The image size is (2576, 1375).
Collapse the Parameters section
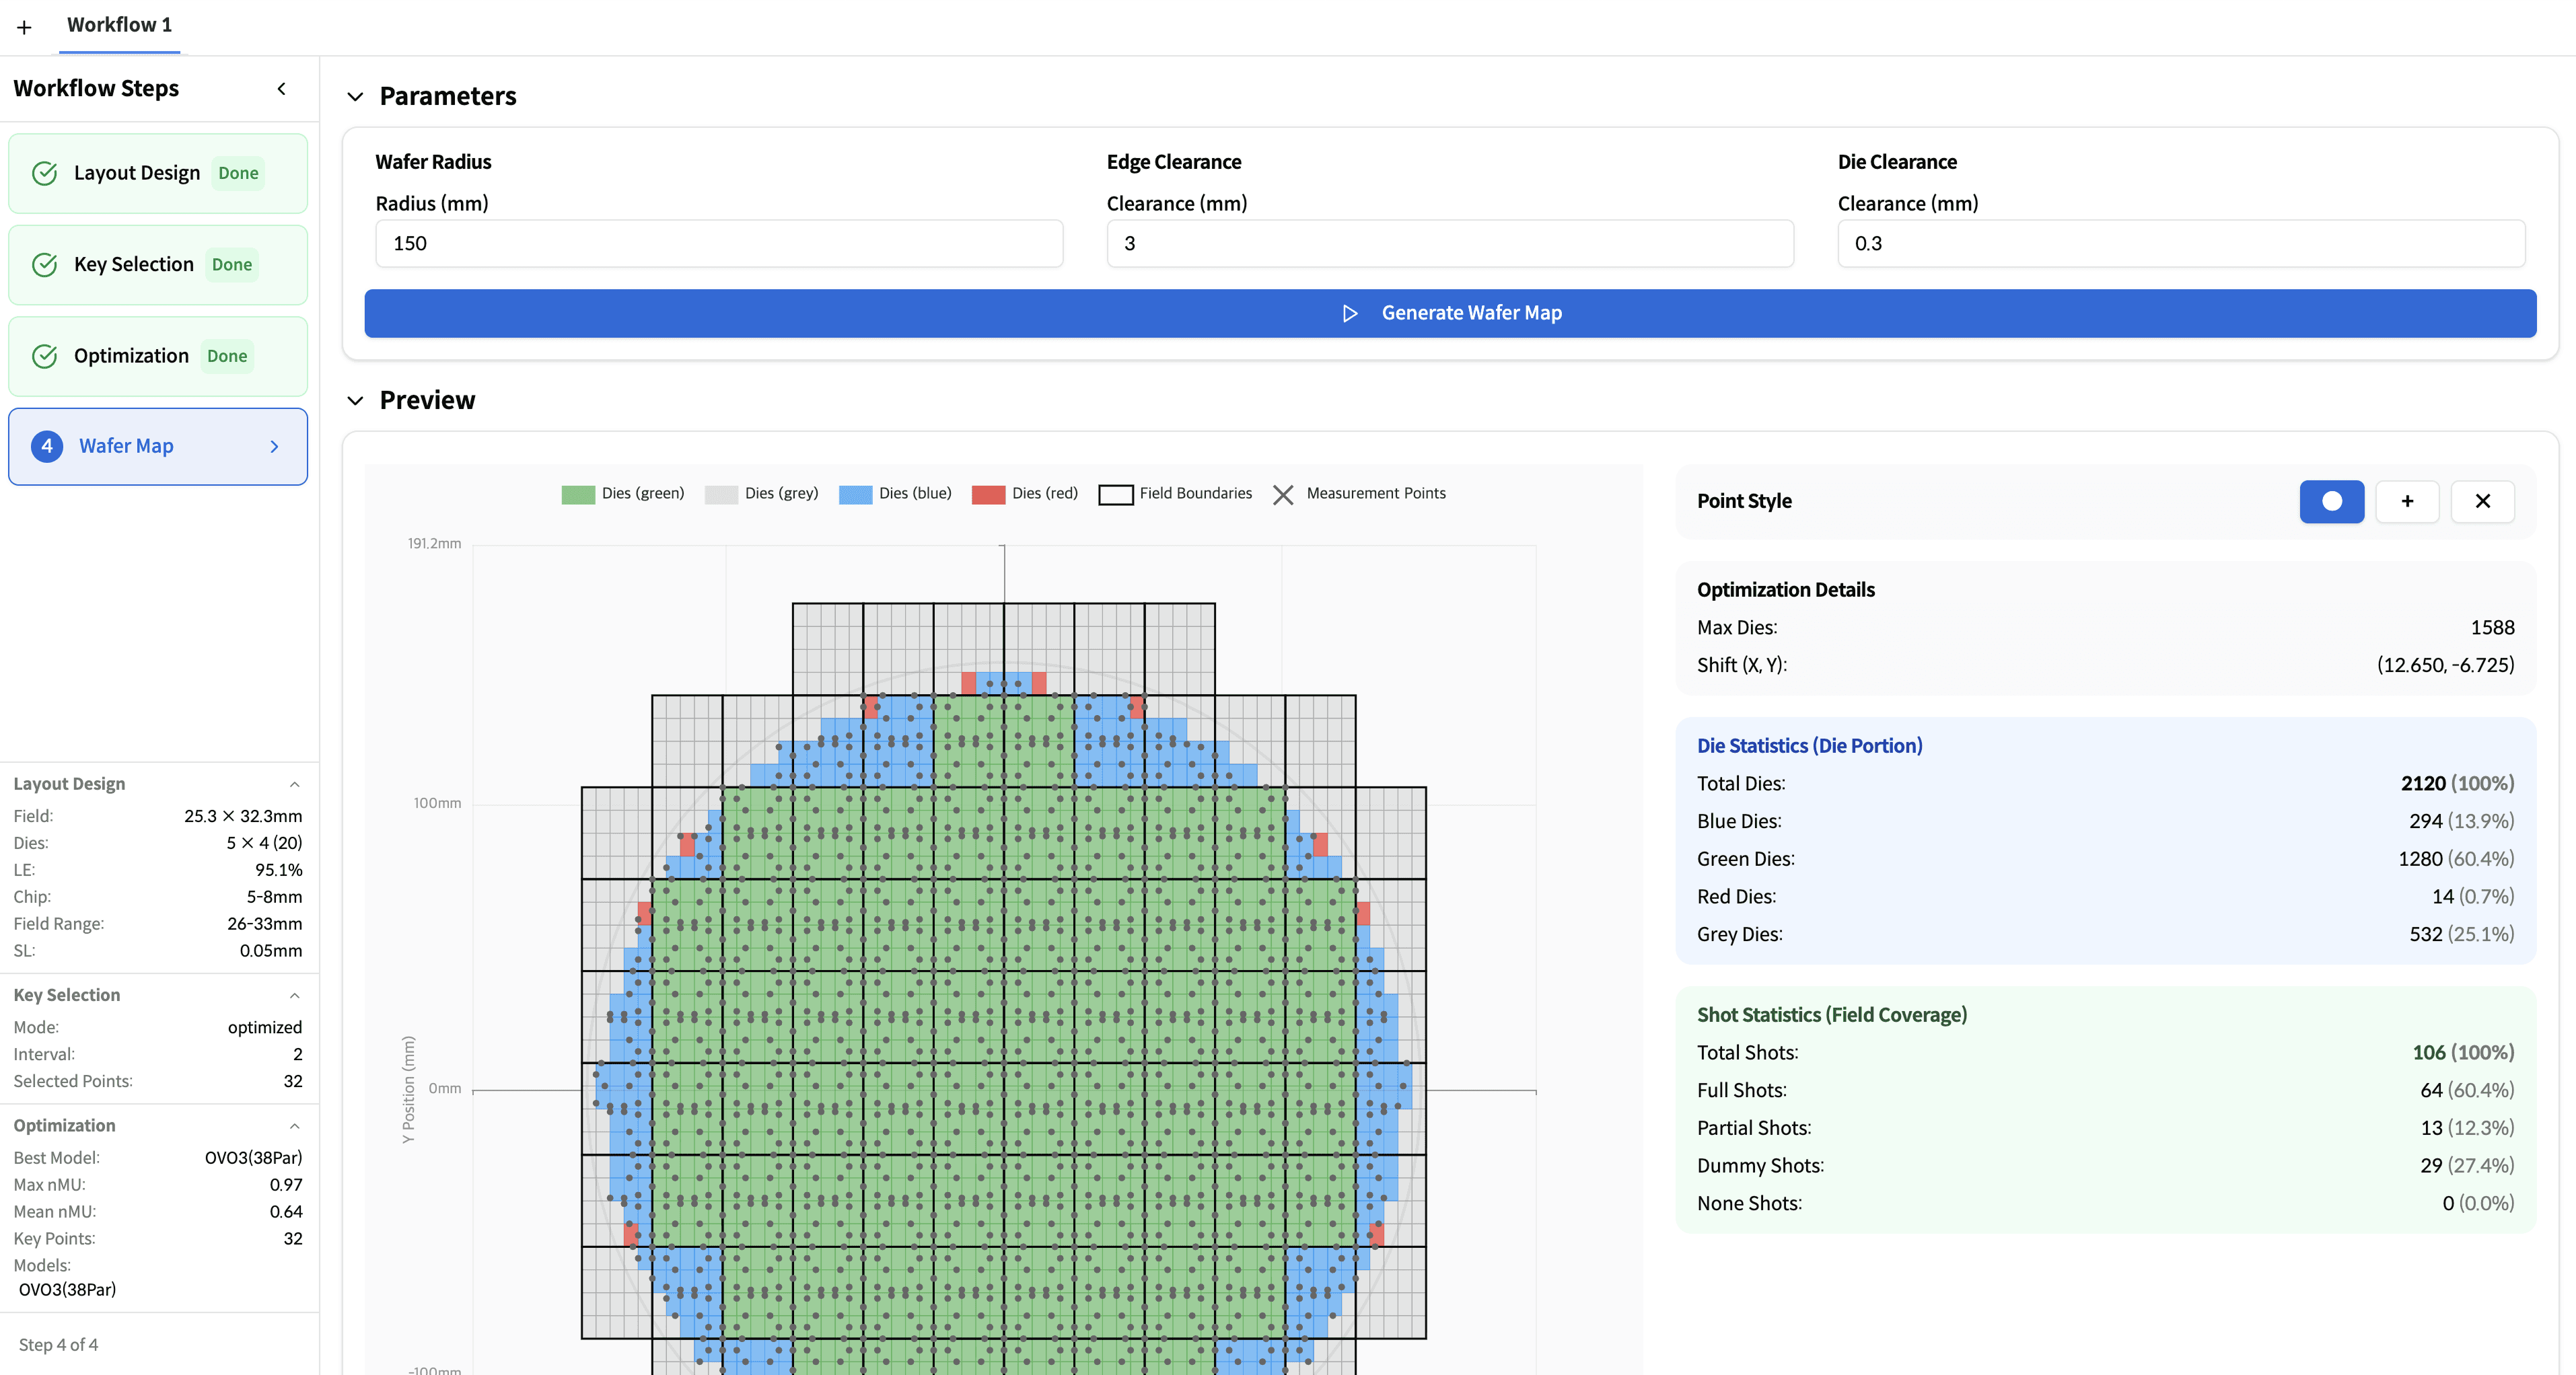(x=355, y=97)
